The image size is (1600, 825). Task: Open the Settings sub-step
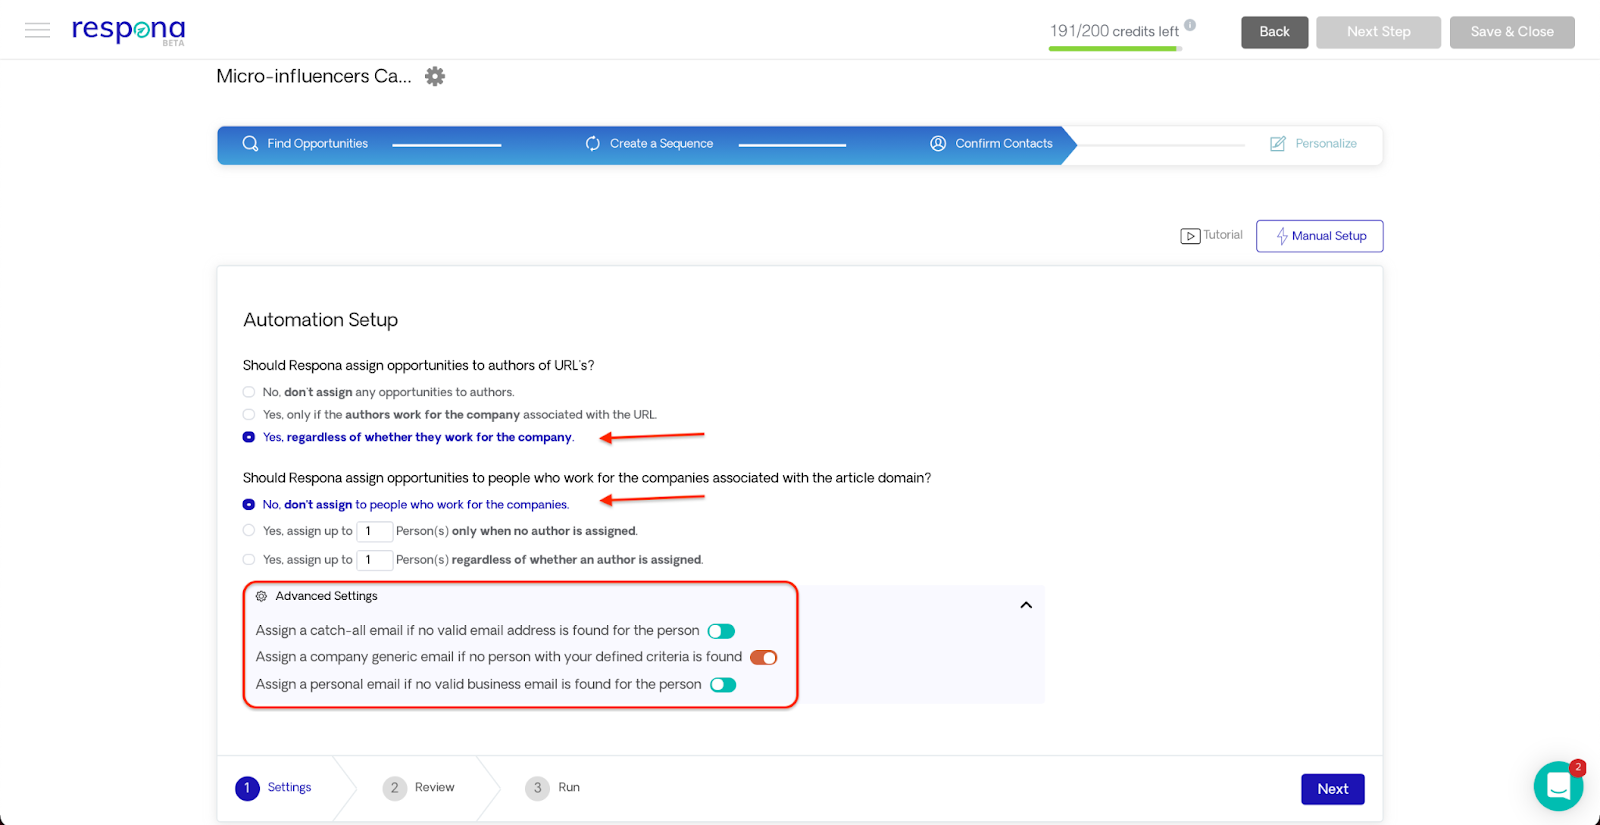coord(274,788)
